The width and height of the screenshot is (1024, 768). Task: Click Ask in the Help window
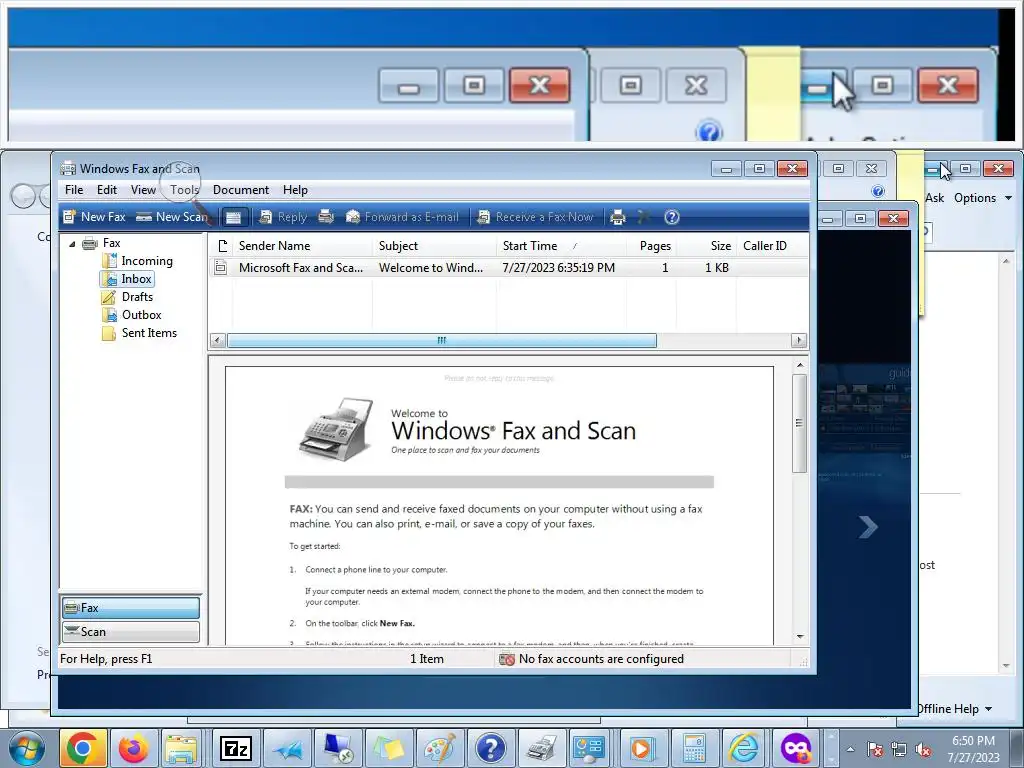pyautogui.click(x=935, y=198)
